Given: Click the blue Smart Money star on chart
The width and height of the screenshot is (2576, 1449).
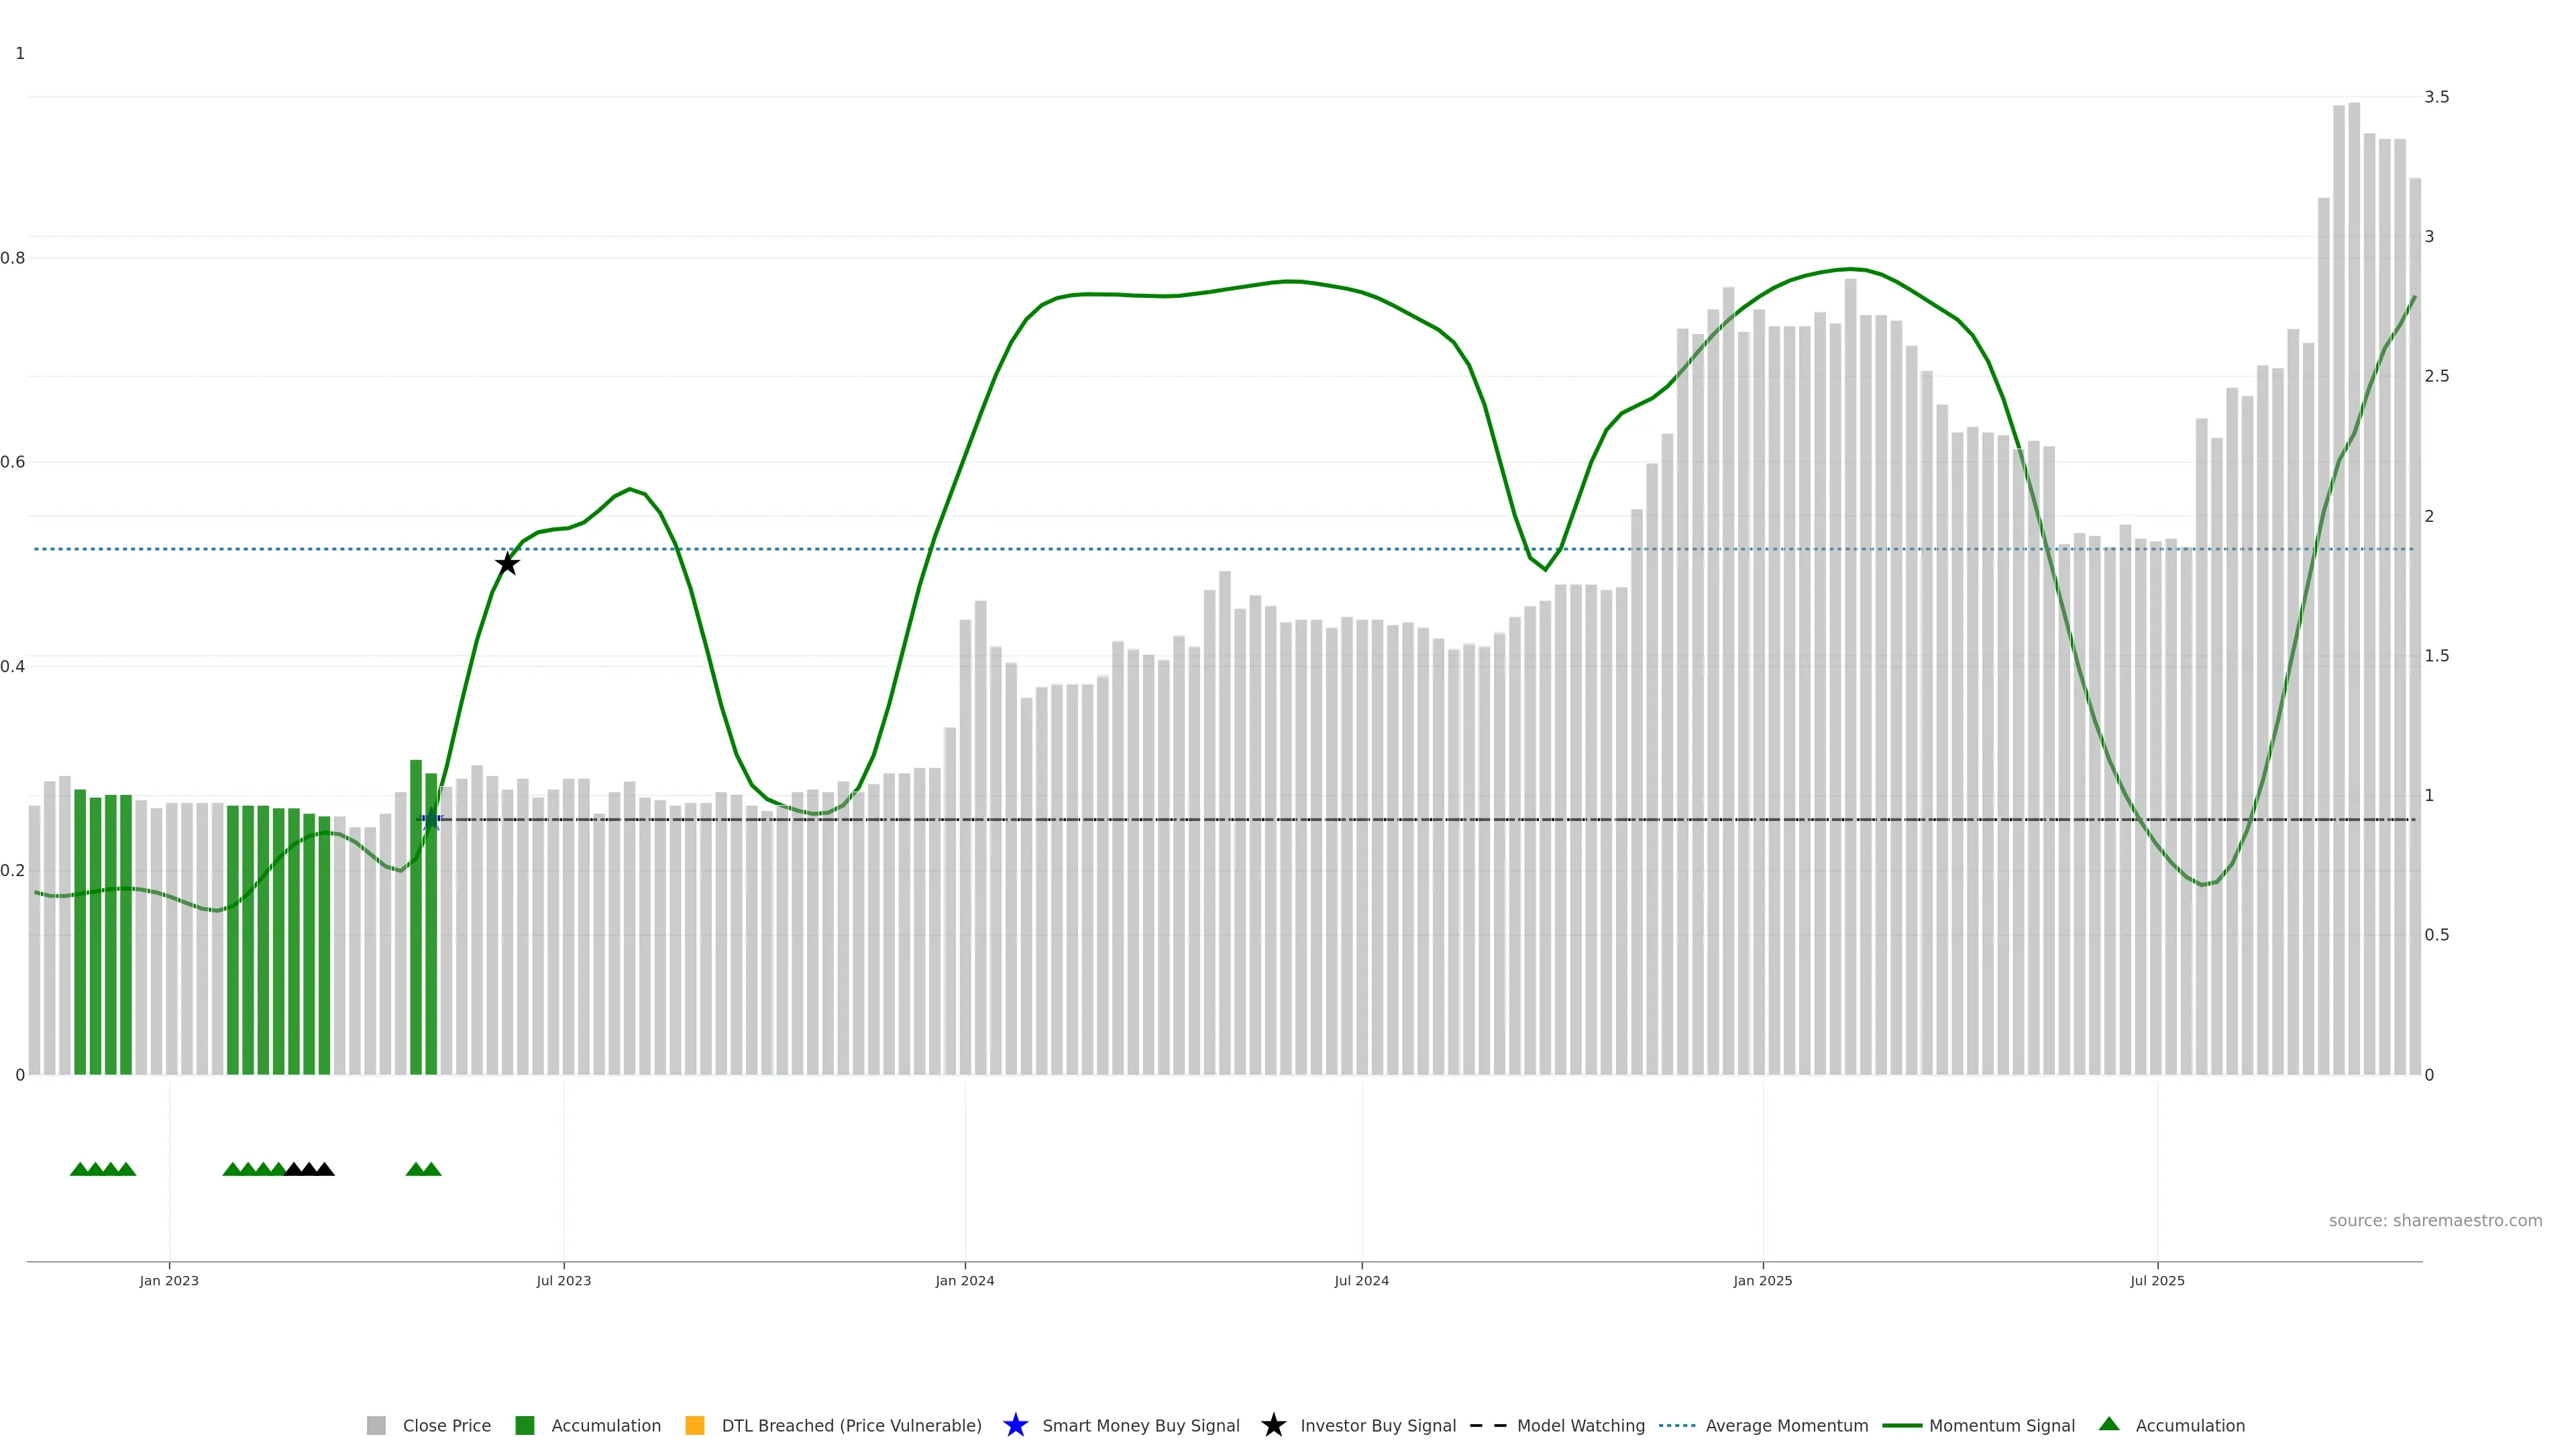Looking at the screenshot, I should pos(431,820).
